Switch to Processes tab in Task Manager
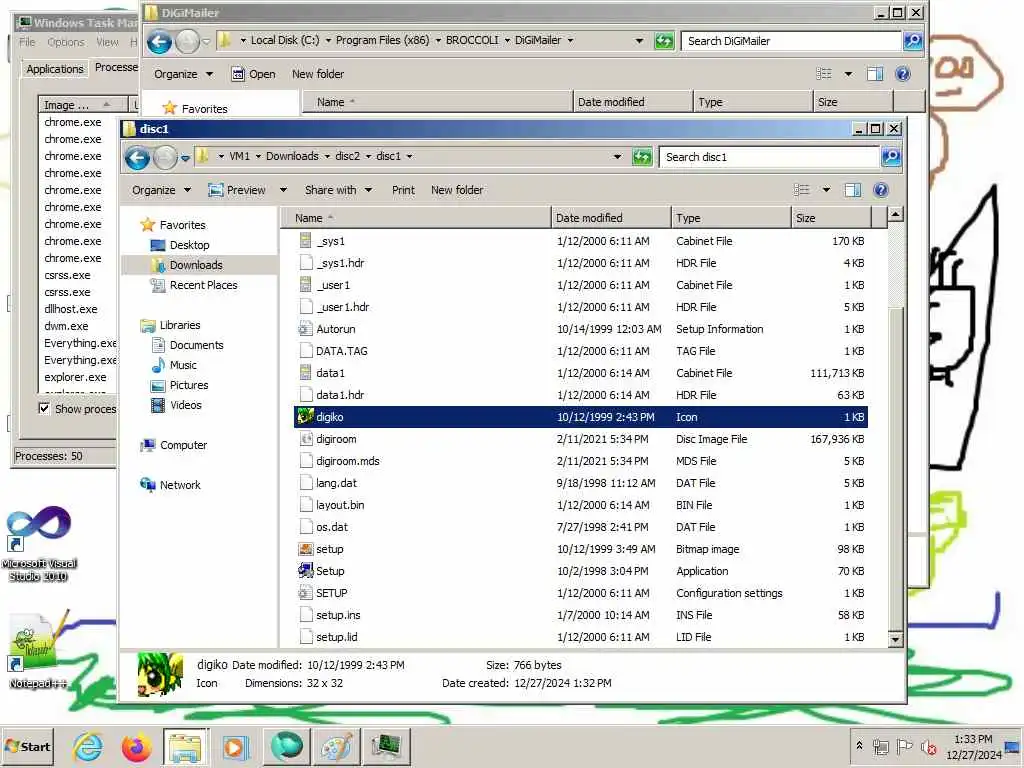The height and width of the screenshot is (768, 1024). click(116, 67)
